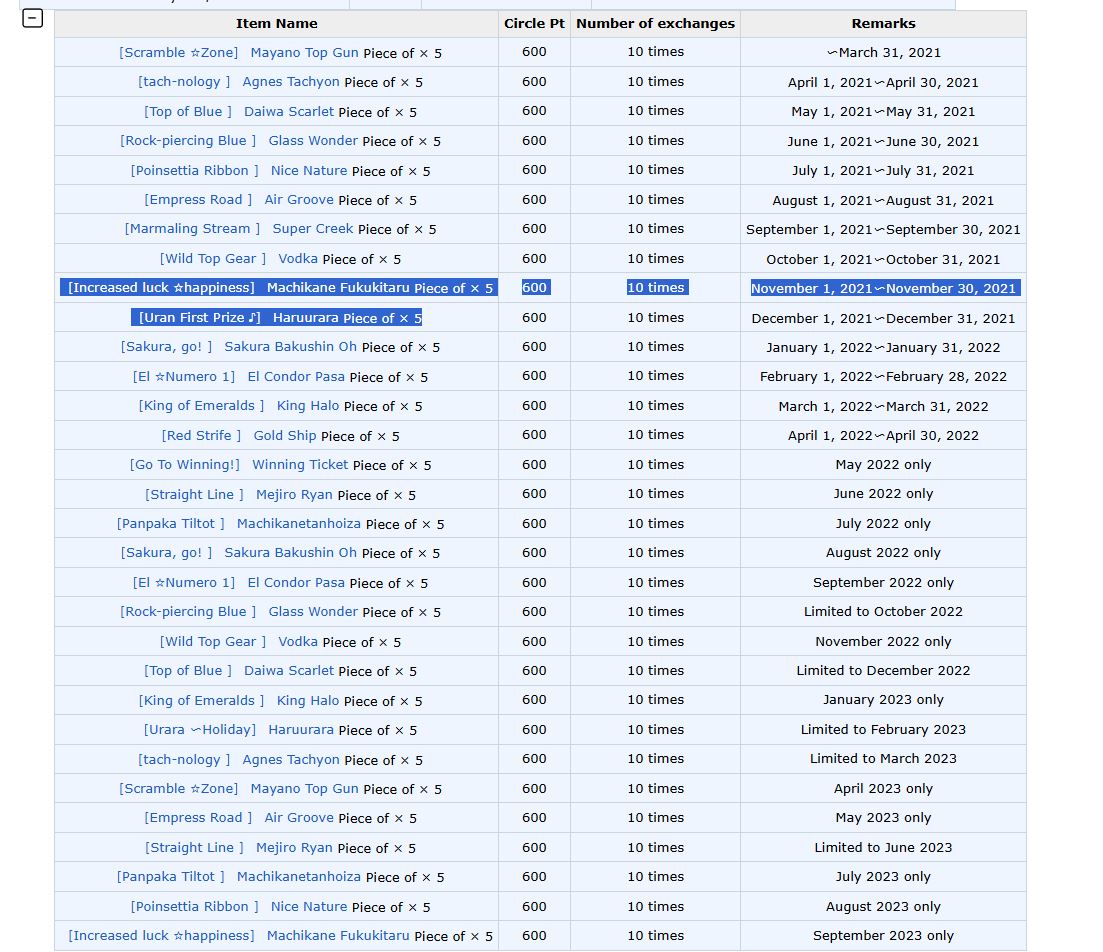Open [Rock-piercing Blue] link in June 2021 row
The height and width of the screenshot is (952, 1103).
click(188, 141)
